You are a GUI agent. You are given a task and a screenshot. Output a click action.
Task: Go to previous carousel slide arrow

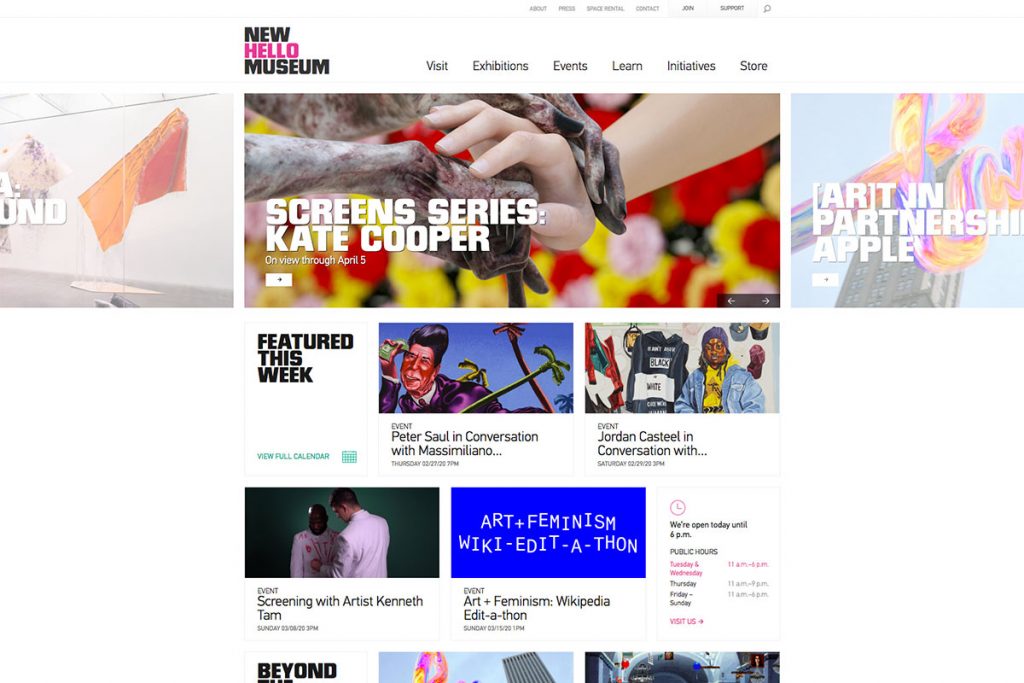(x=731, y=301)
